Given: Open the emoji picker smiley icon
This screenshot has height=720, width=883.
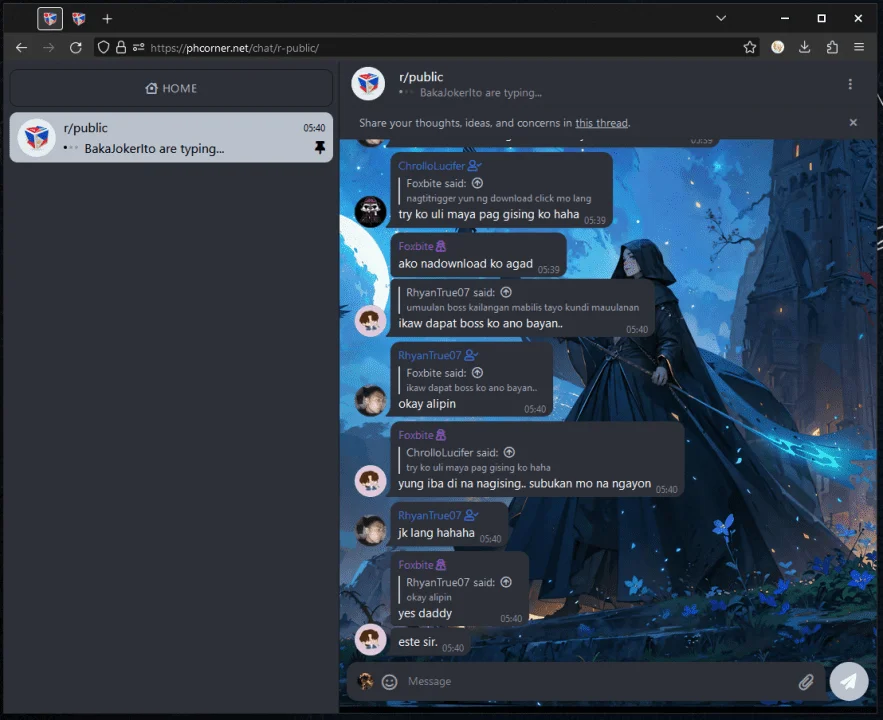Looking at the screenshot, I should 390,682.
